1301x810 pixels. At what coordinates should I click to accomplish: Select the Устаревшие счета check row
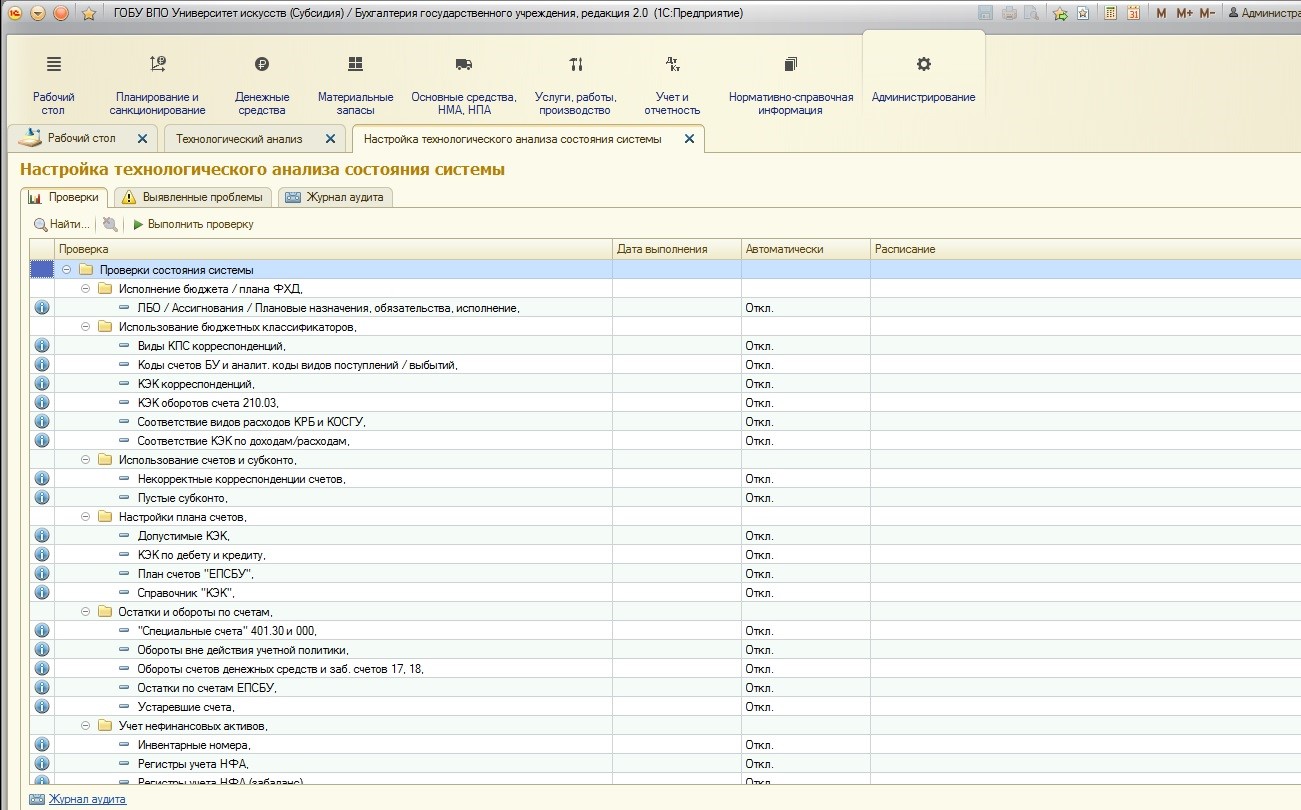pos(186,707)
